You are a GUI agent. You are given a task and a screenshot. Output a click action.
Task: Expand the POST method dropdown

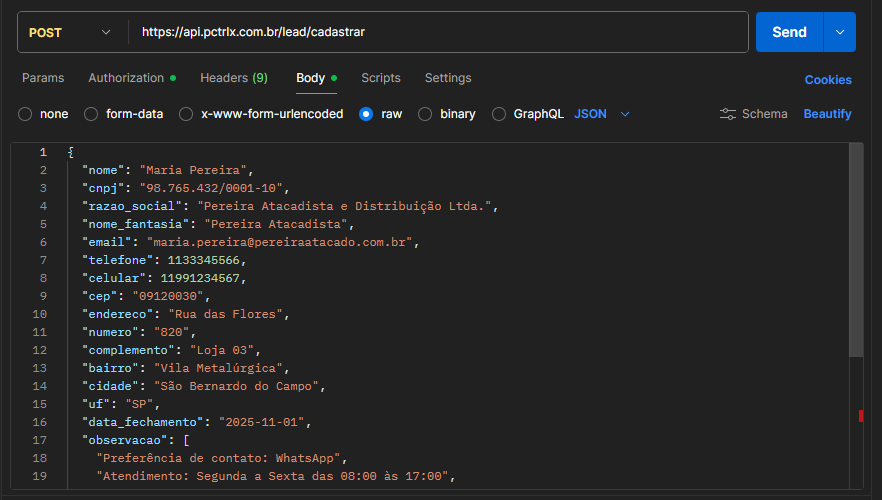pos(67,32)
